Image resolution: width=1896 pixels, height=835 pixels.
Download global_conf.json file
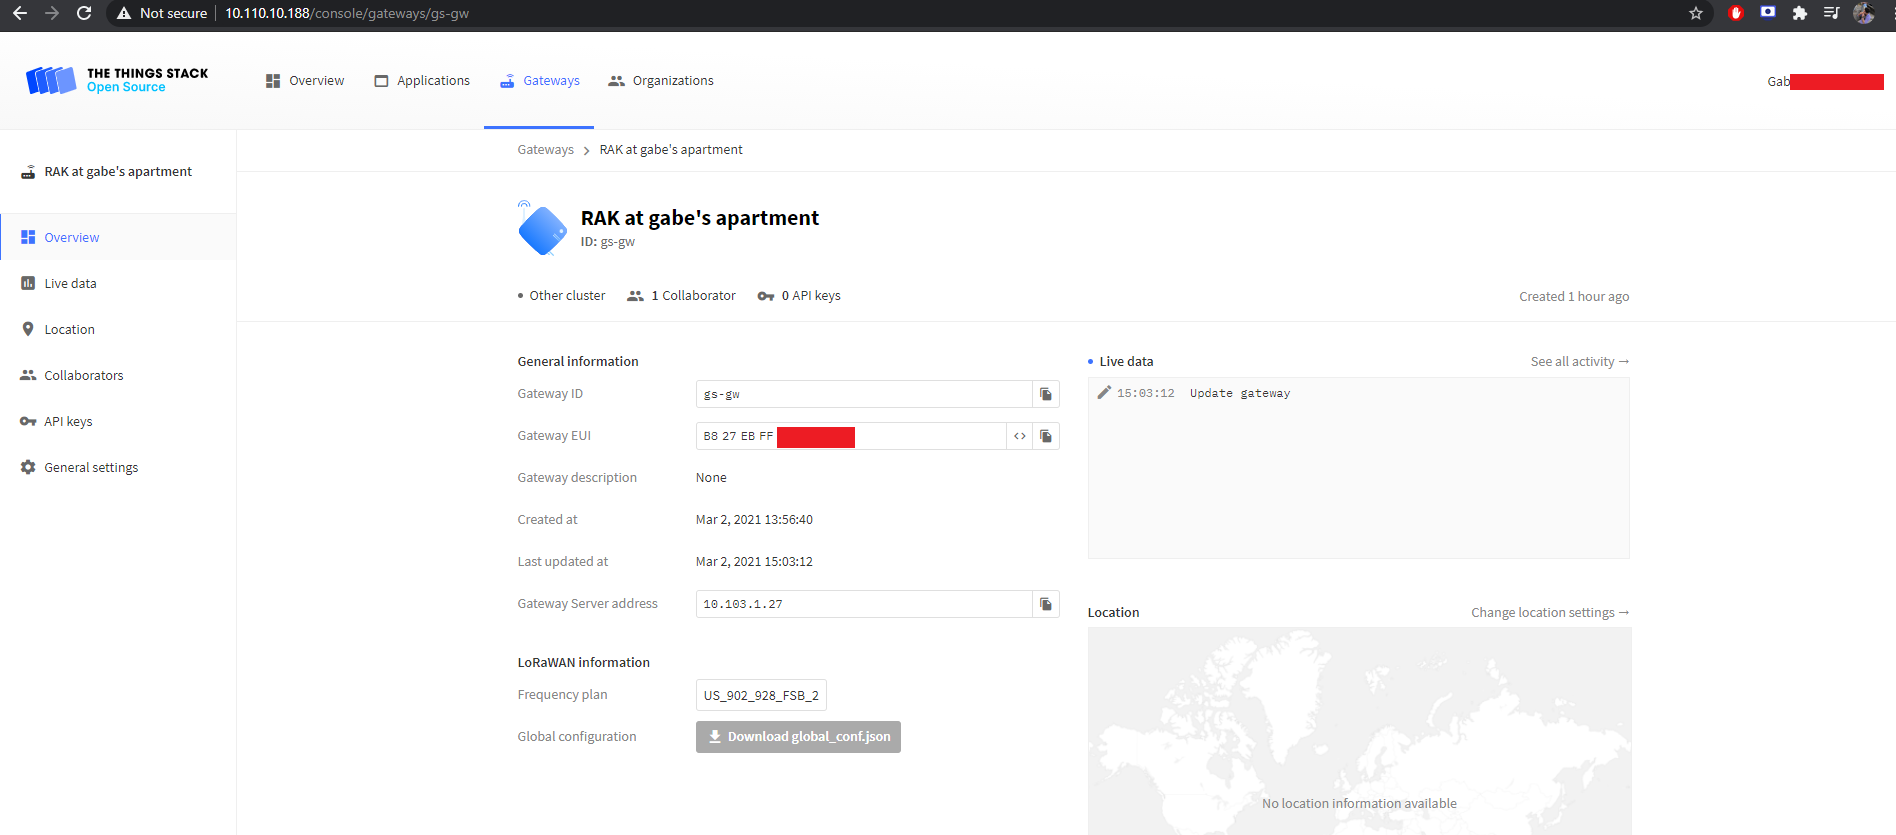click(x=798, y=737)
